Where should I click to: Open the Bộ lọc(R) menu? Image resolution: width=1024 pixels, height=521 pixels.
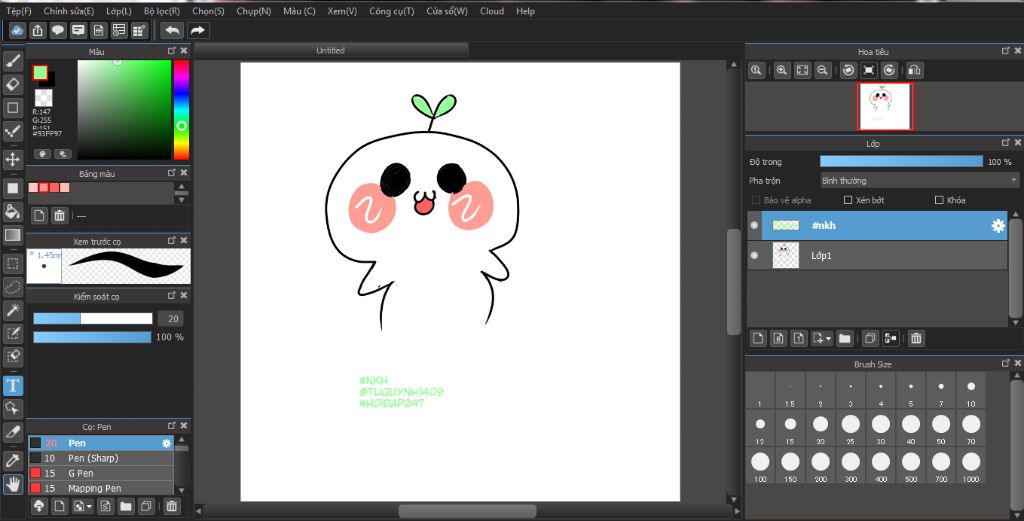click(x=162, y=11)
